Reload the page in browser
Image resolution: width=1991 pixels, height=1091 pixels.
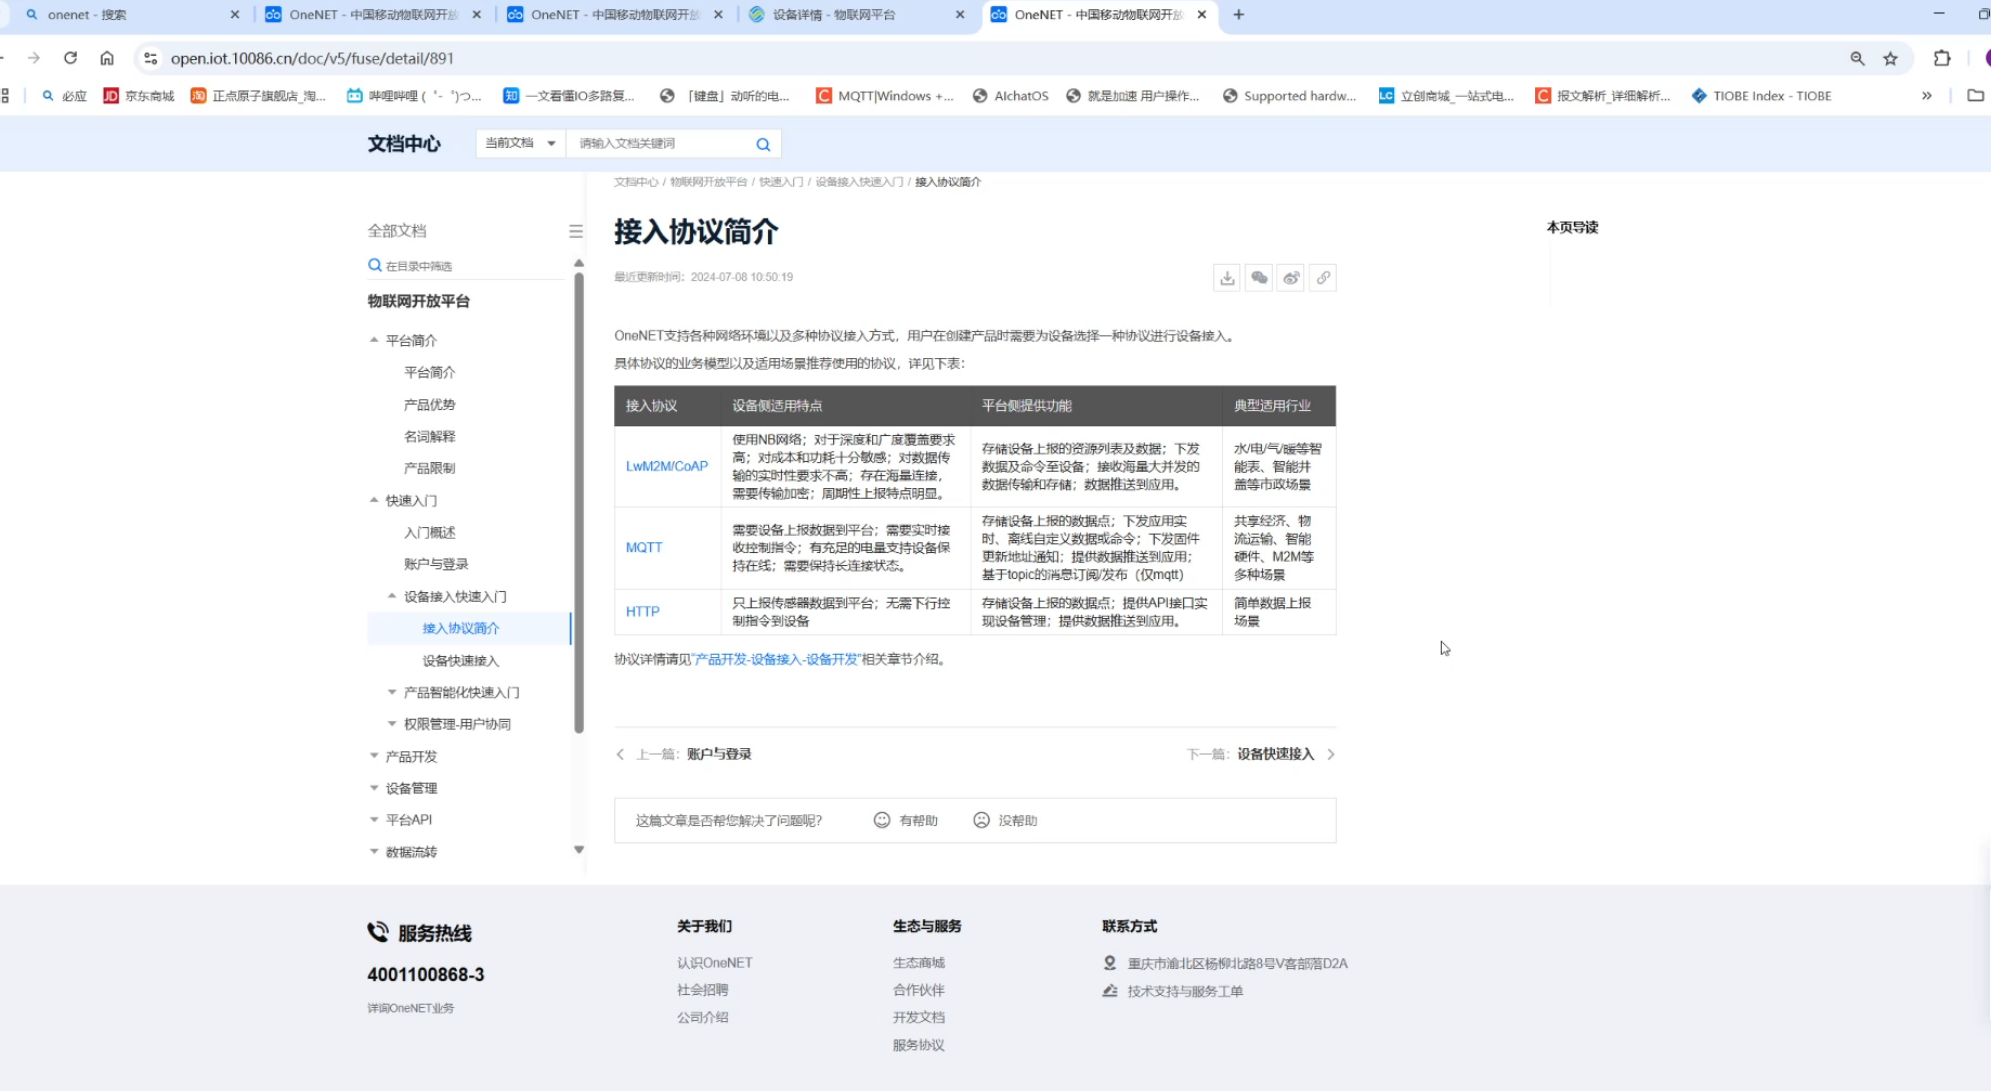(x=70, y=58)
